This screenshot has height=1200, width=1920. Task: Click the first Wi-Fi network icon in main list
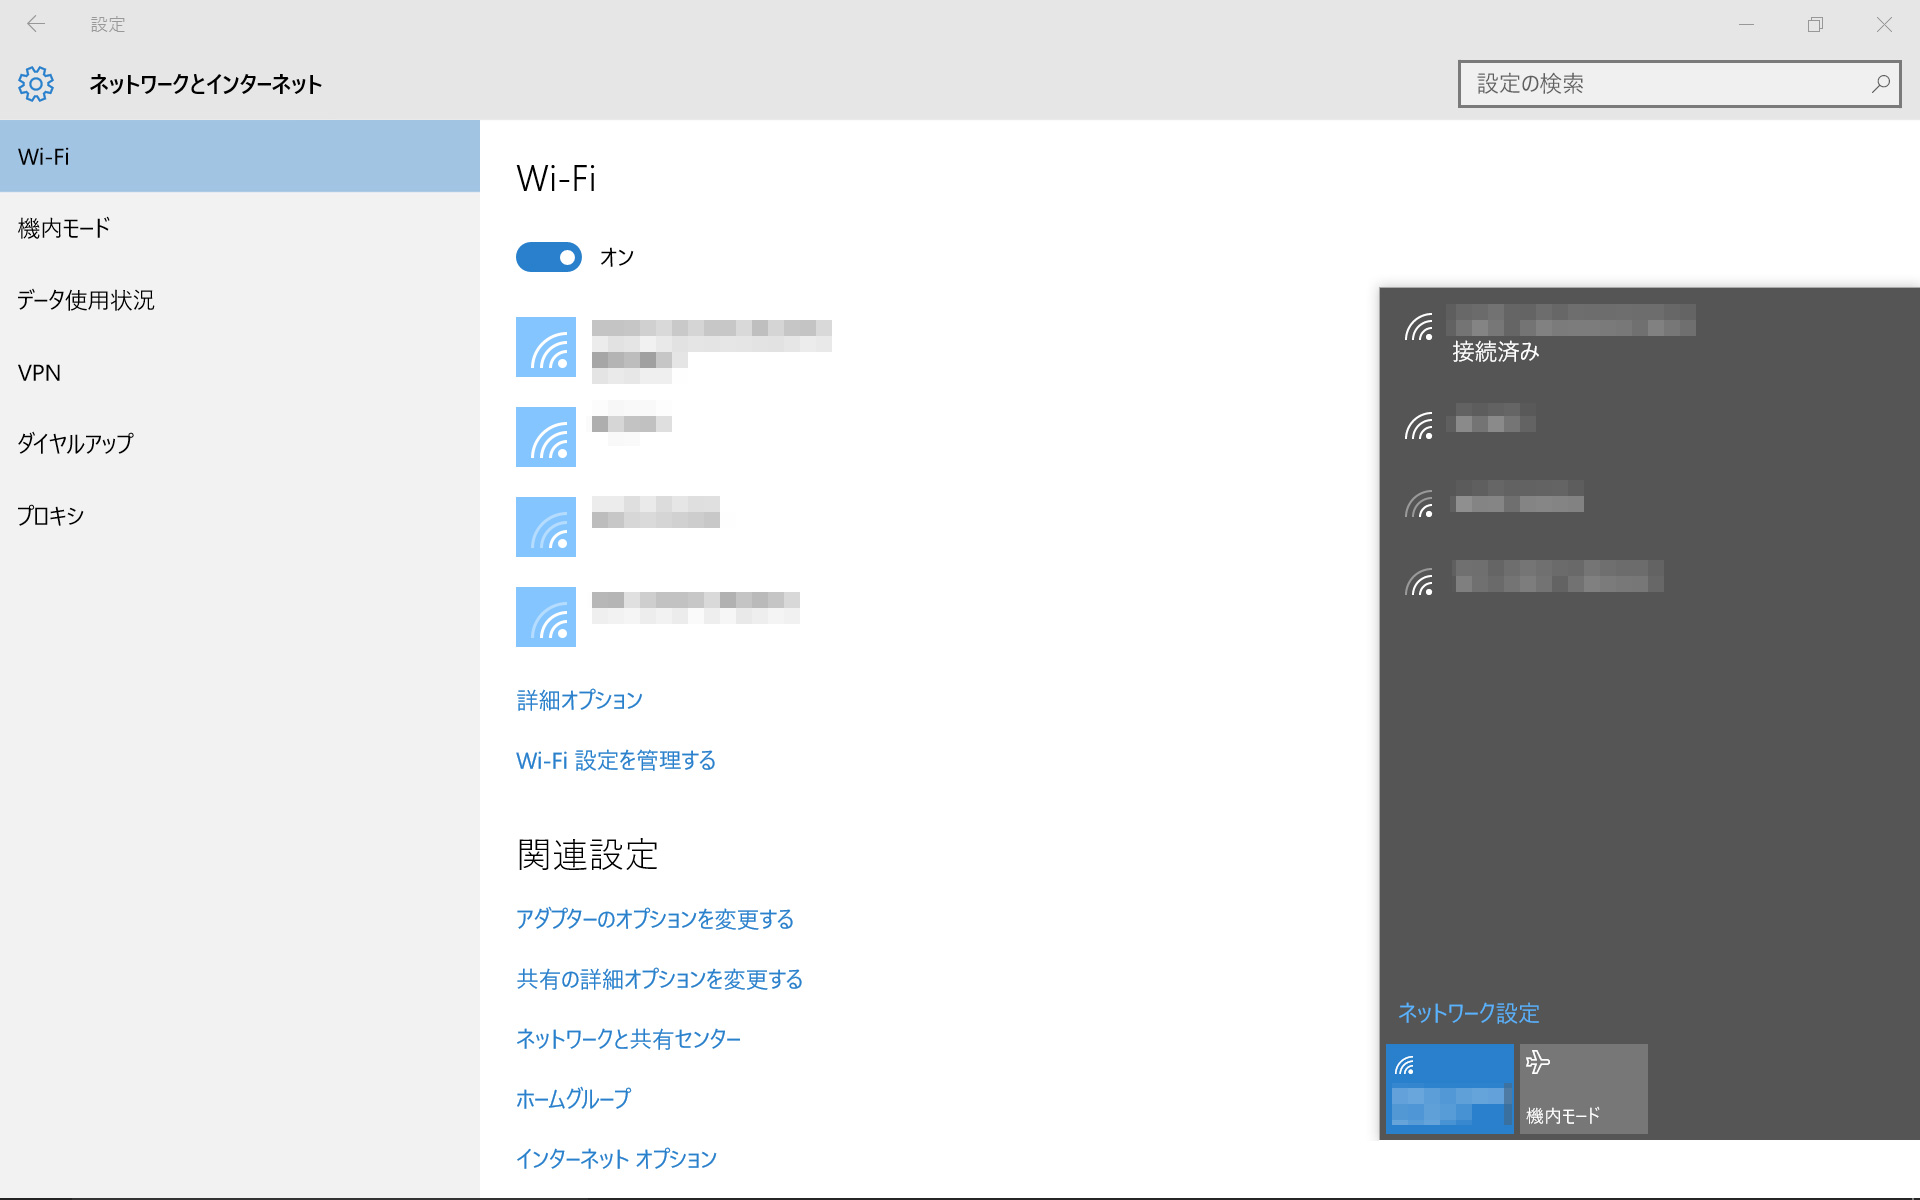click(x=546, y=347)
